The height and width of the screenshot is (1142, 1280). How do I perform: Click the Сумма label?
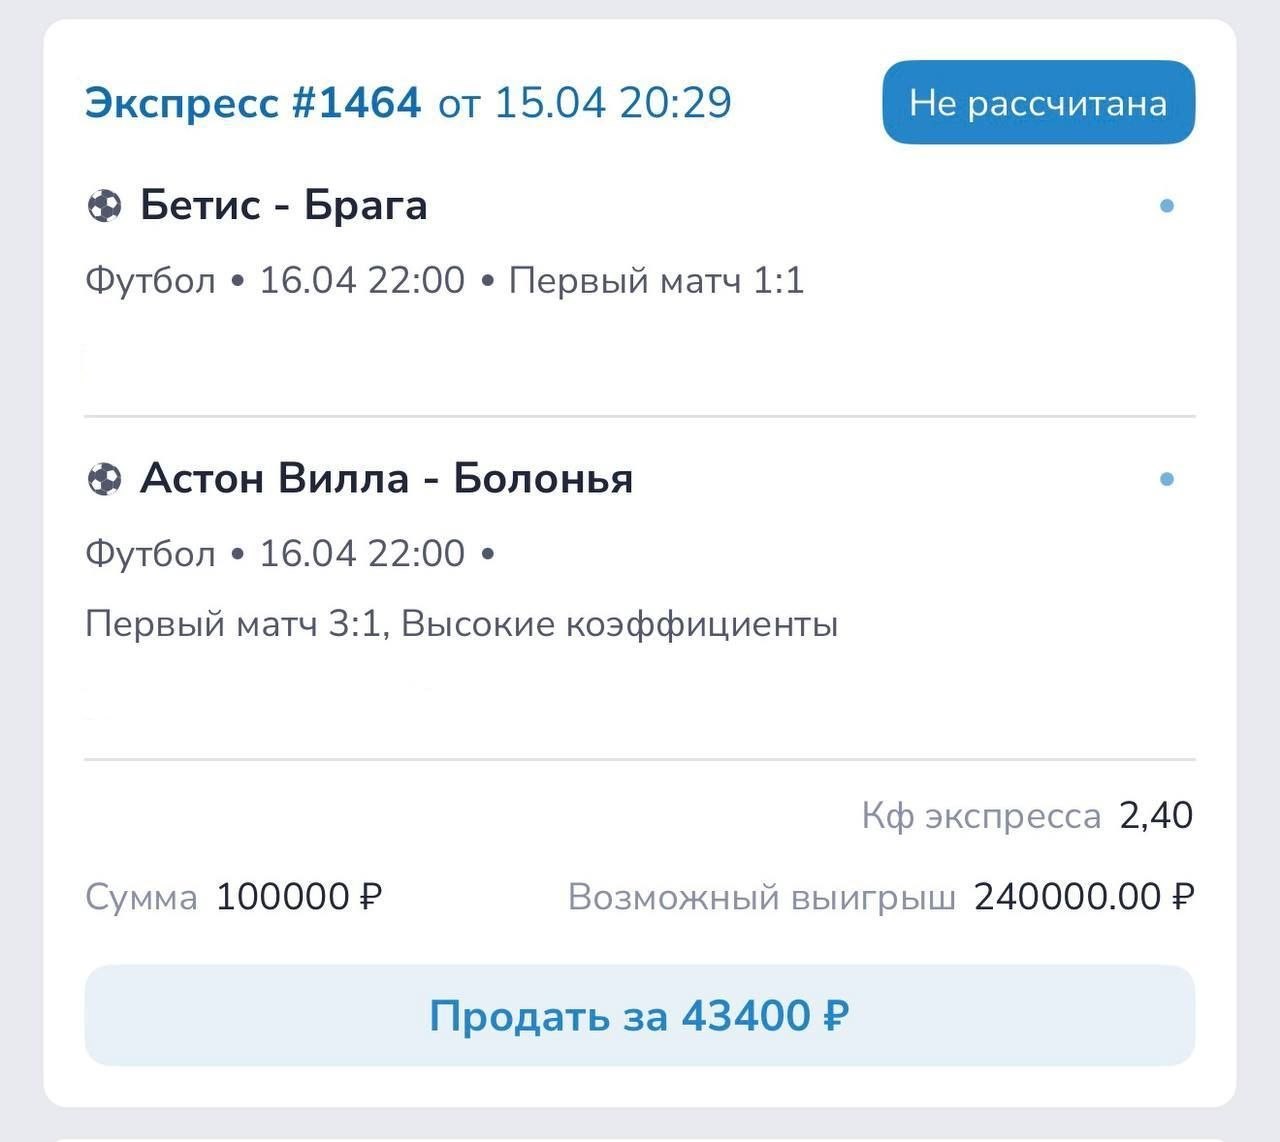(x=141, y=897)
